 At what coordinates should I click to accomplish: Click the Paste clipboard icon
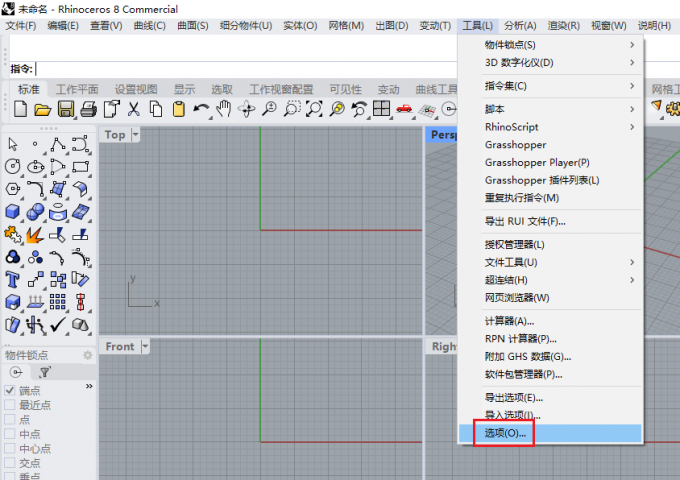pos(179,109)
